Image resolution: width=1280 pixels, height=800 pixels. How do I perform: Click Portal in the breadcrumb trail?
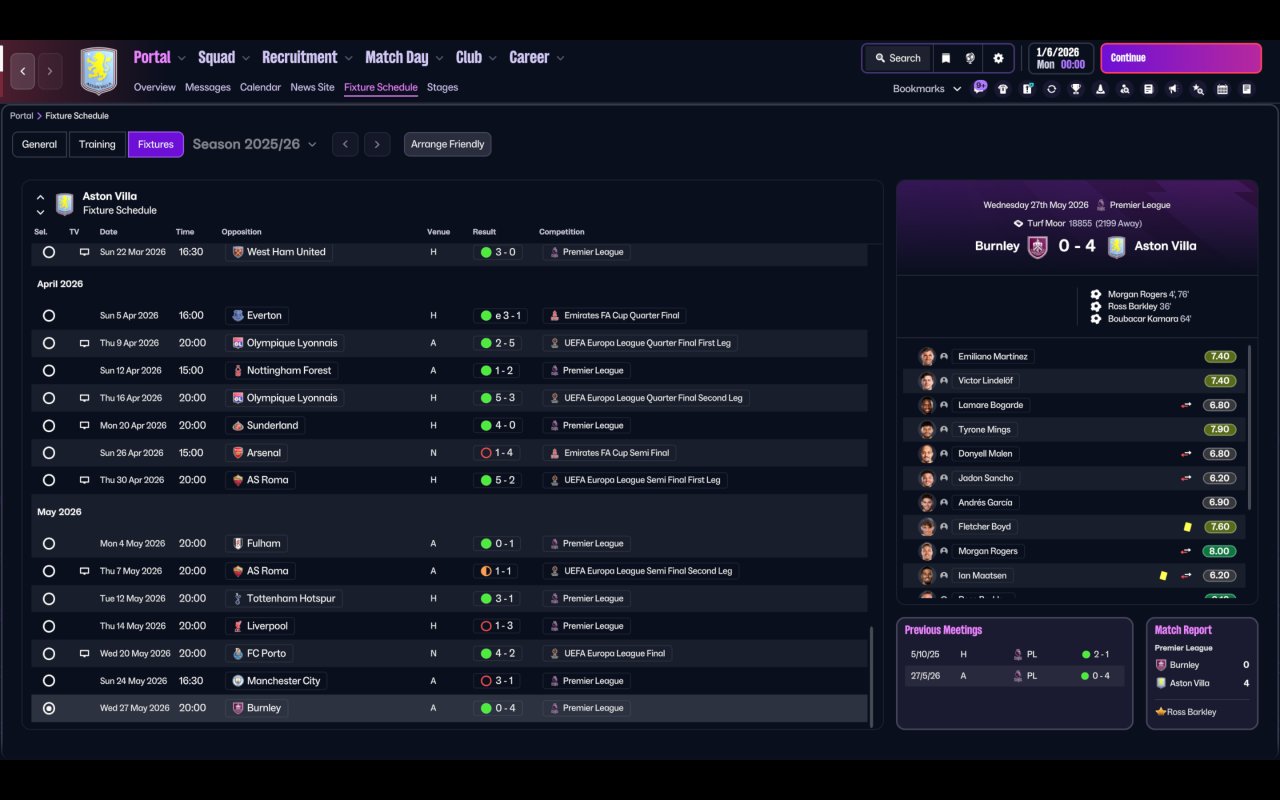[x=21, y=116]
